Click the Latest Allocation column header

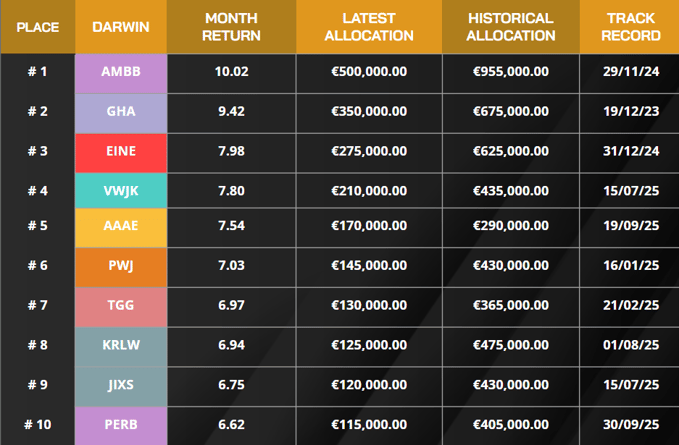[369, 27]
